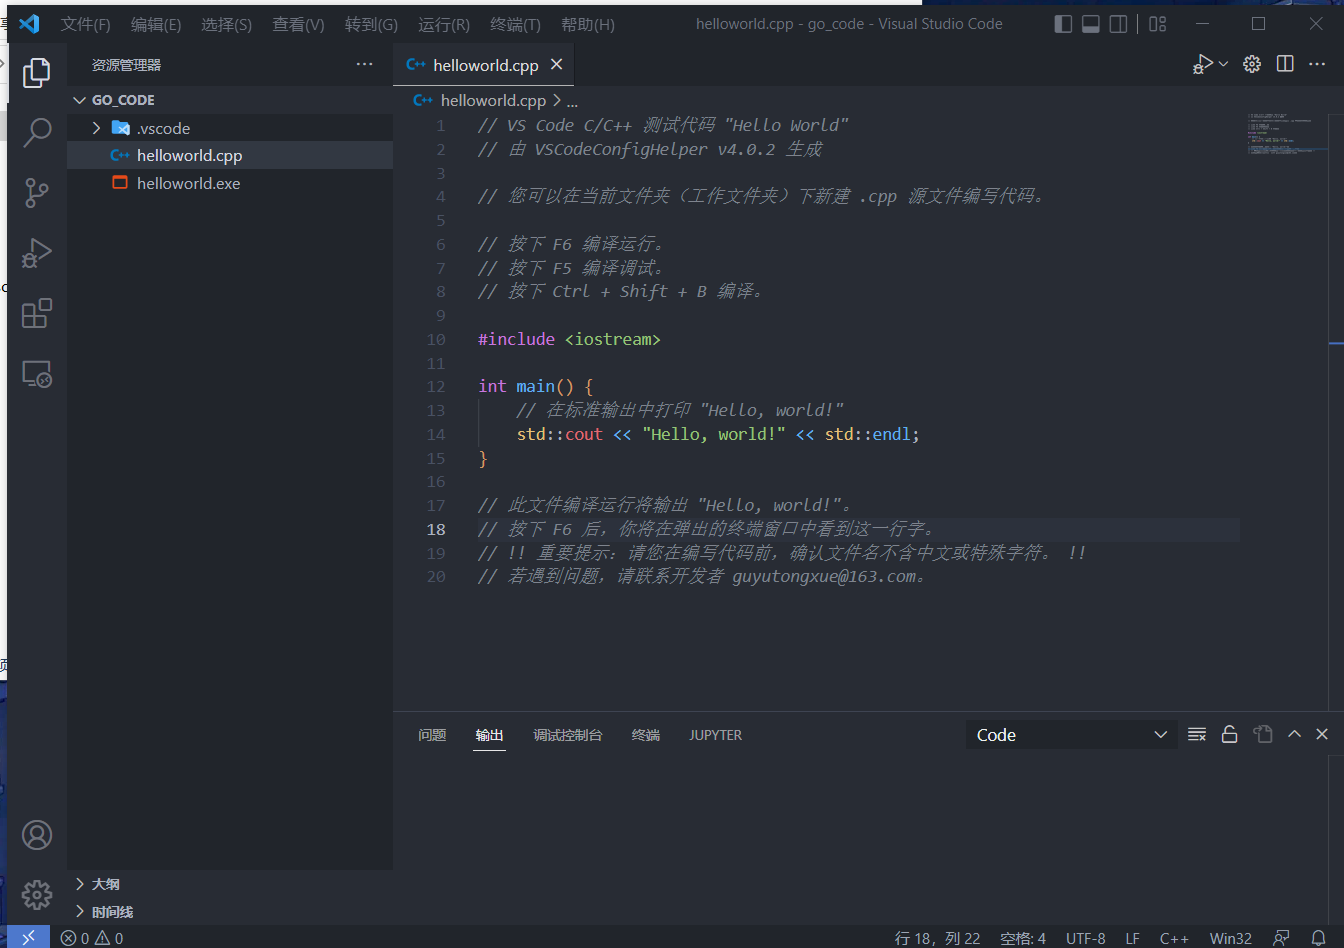Click the feedback icon in status bar
The image size is (1344, 948).
pyautogui.click(x=1281, y=938)
